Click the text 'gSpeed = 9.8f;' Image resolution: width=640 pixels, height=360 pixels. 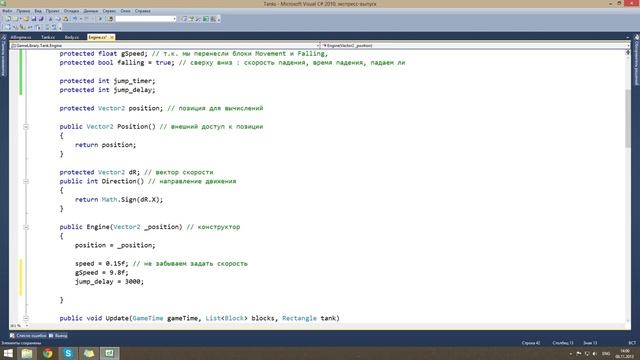pyautogui.click(x=102, y=273)
